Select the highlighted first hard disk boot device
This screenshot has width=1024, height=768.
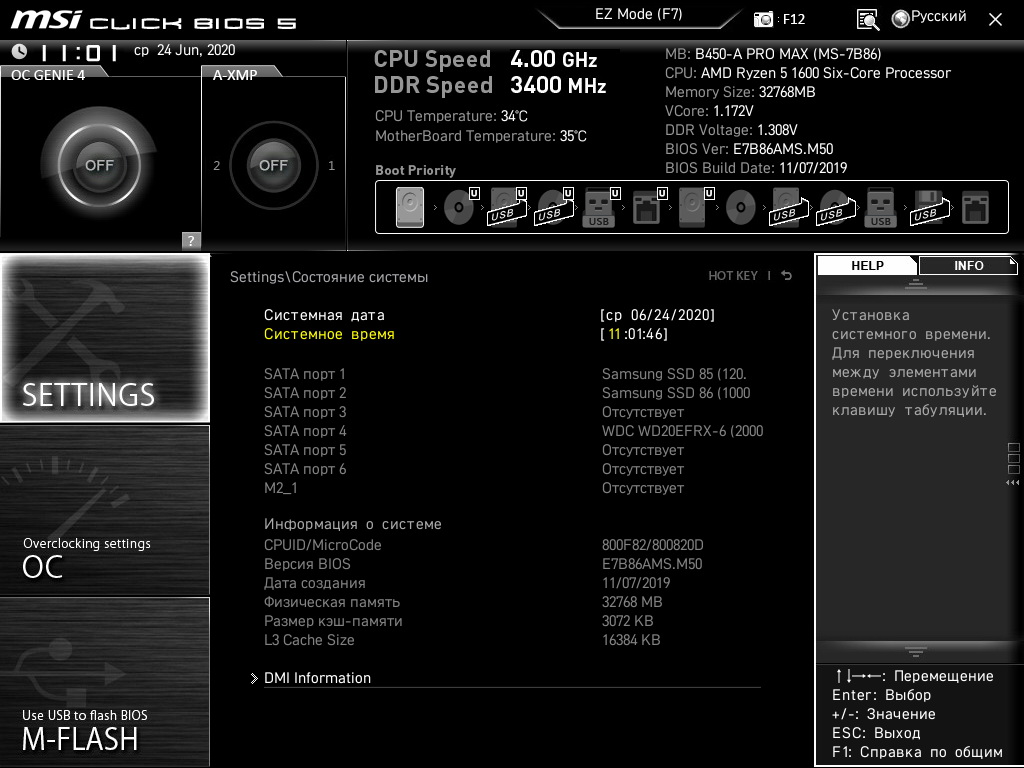pos(409,208)
